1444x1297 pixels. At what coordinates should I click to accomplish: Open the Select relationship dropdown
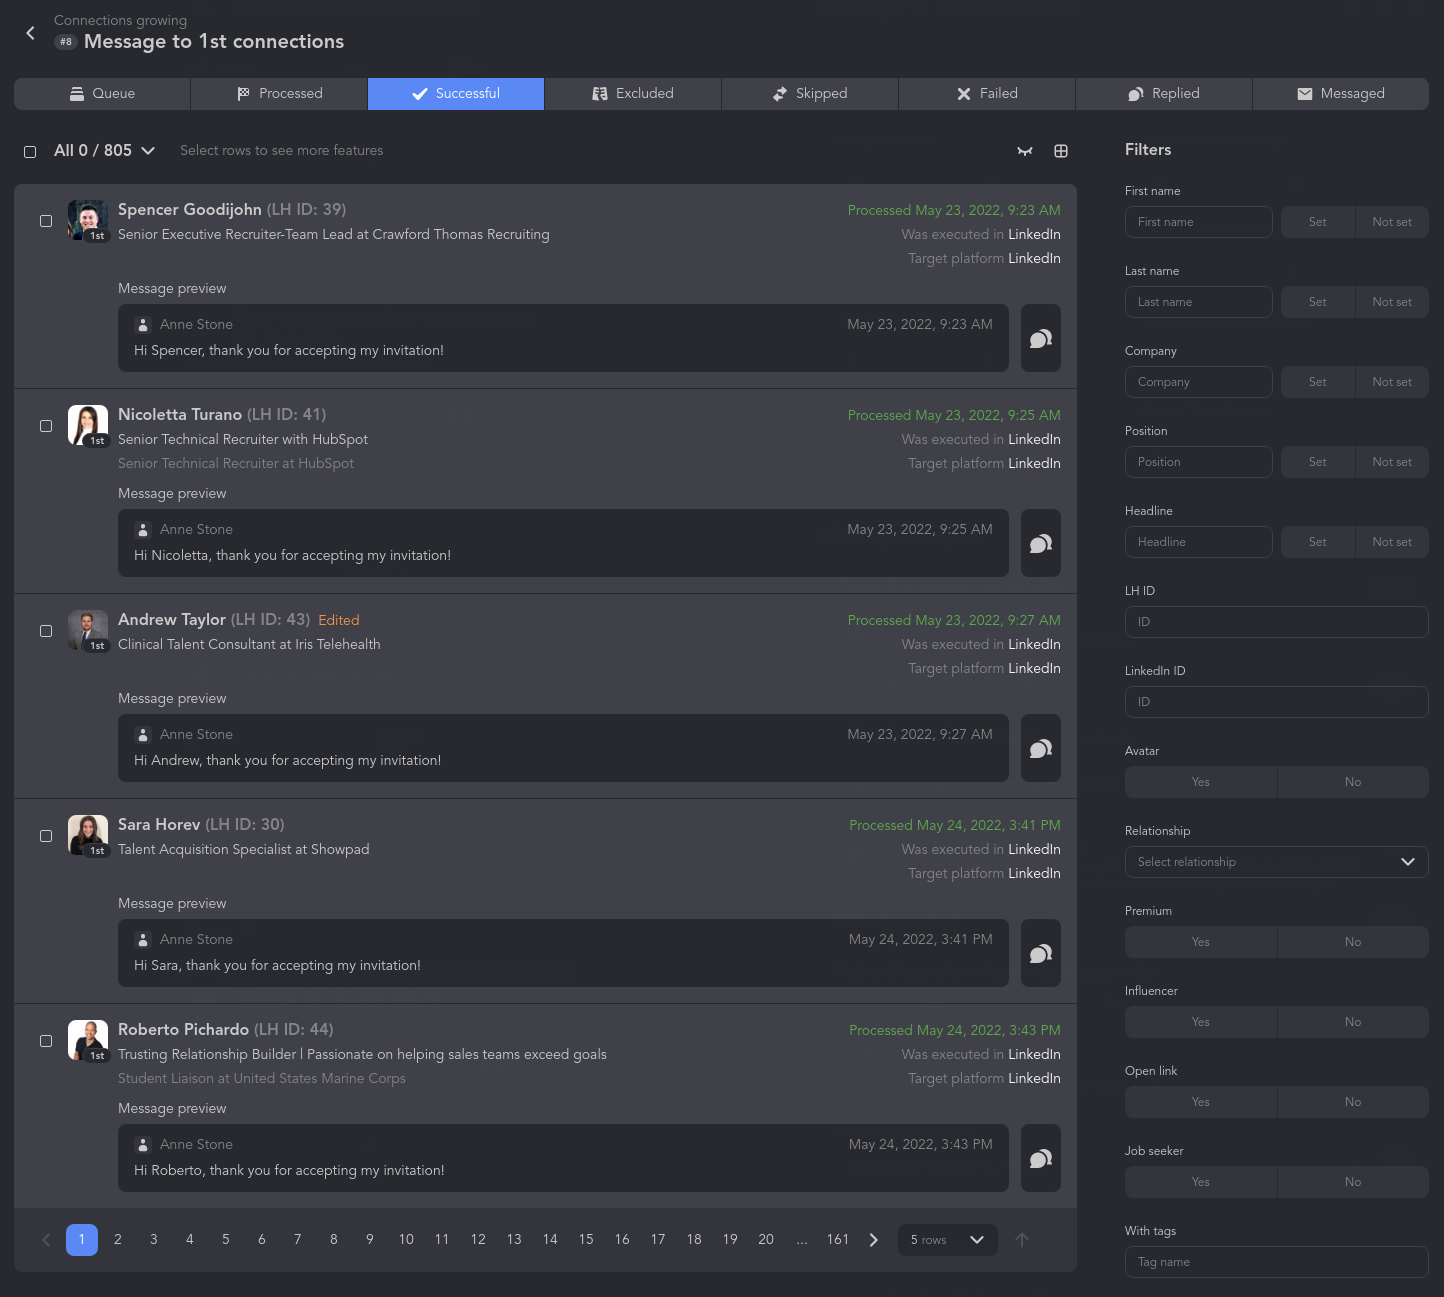click(x=1277, y=862)
